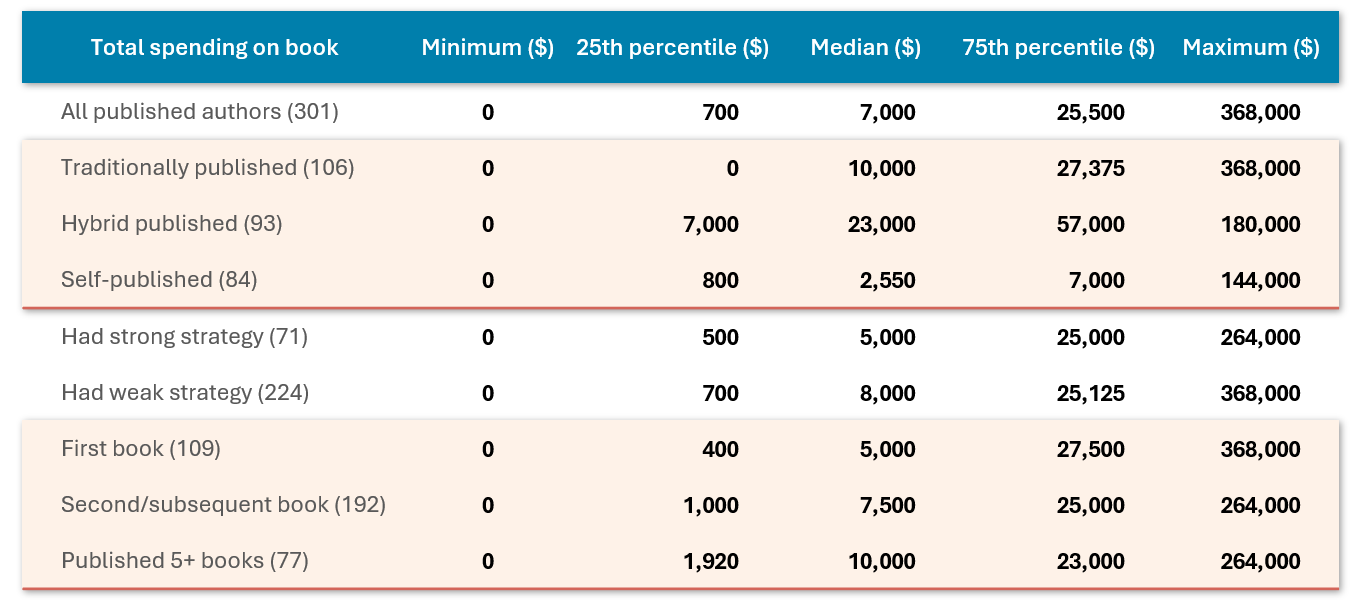Screen dimensions: 1352x607
Task: Click the 'Had strong strategy (71)' label
Action: click(x=184, y=337)
